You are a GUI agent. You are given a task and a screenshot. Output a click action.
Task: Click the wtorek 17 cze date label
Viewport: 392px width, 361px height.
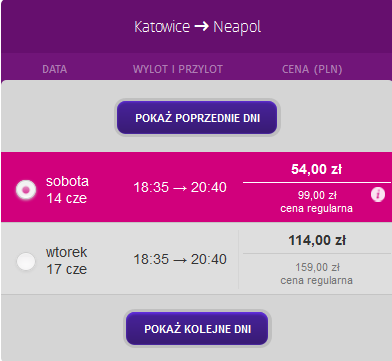click(67, 261)
